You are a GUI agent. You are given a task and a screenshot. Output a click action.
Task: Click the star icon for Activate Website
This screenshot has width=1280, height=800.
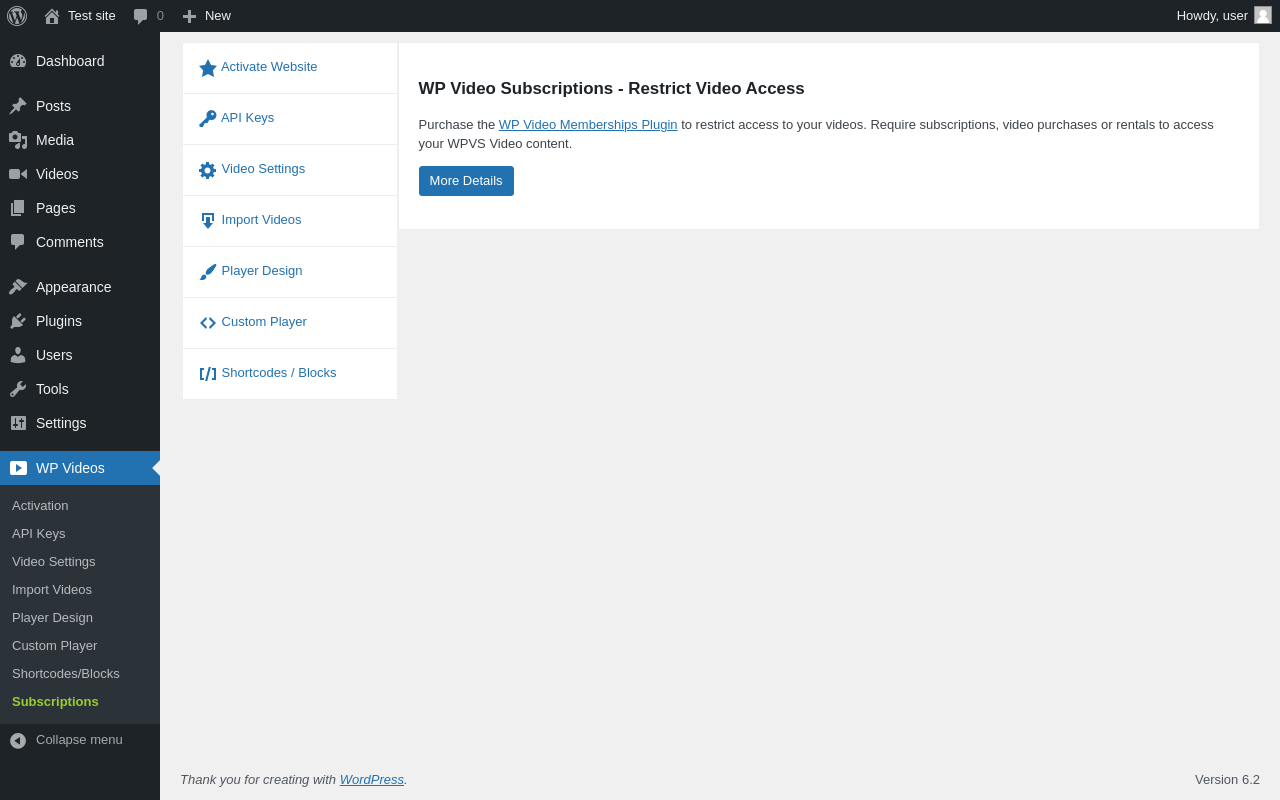[208, 68]
